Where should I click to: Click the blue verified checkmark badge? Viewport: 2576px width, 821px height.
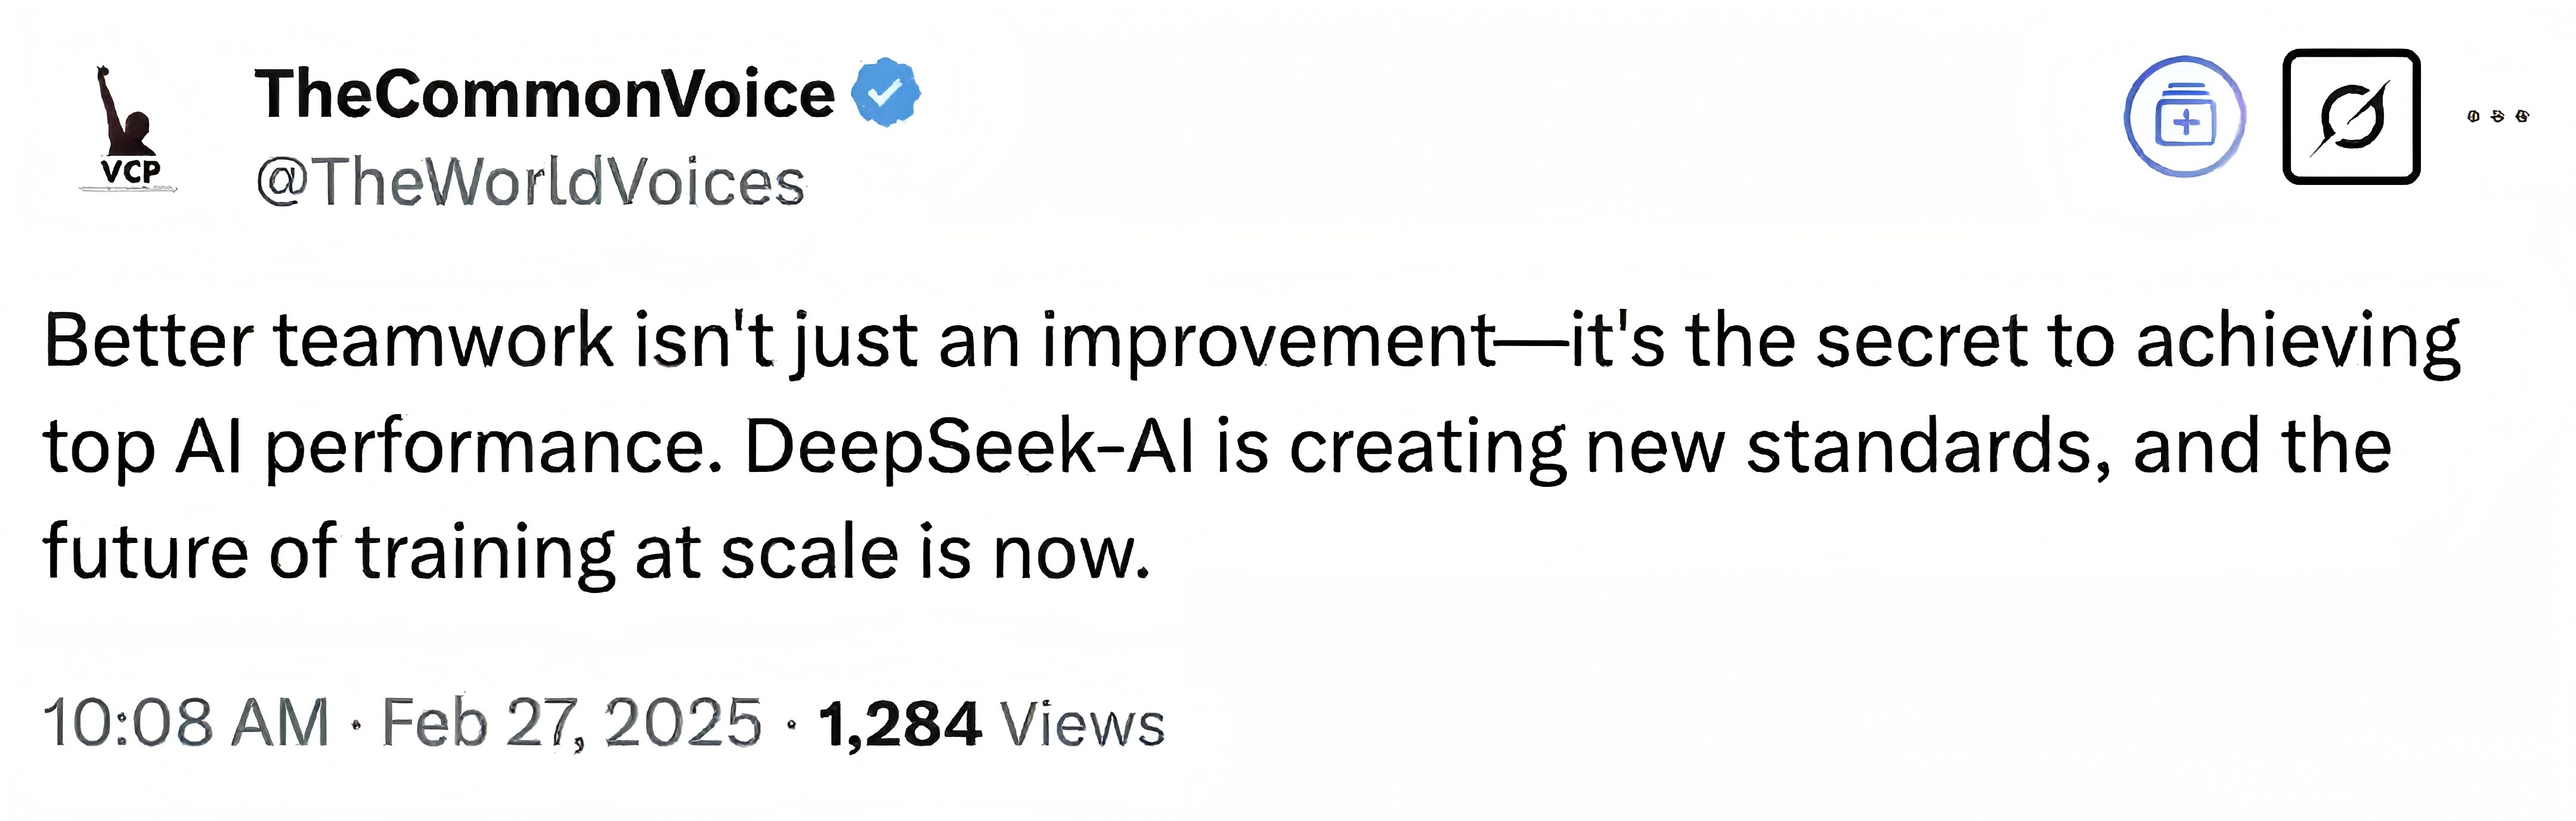885,93
